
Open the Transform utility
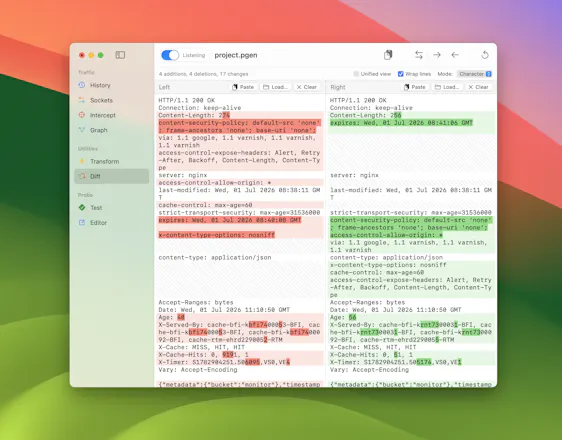[x=112, y=162]
